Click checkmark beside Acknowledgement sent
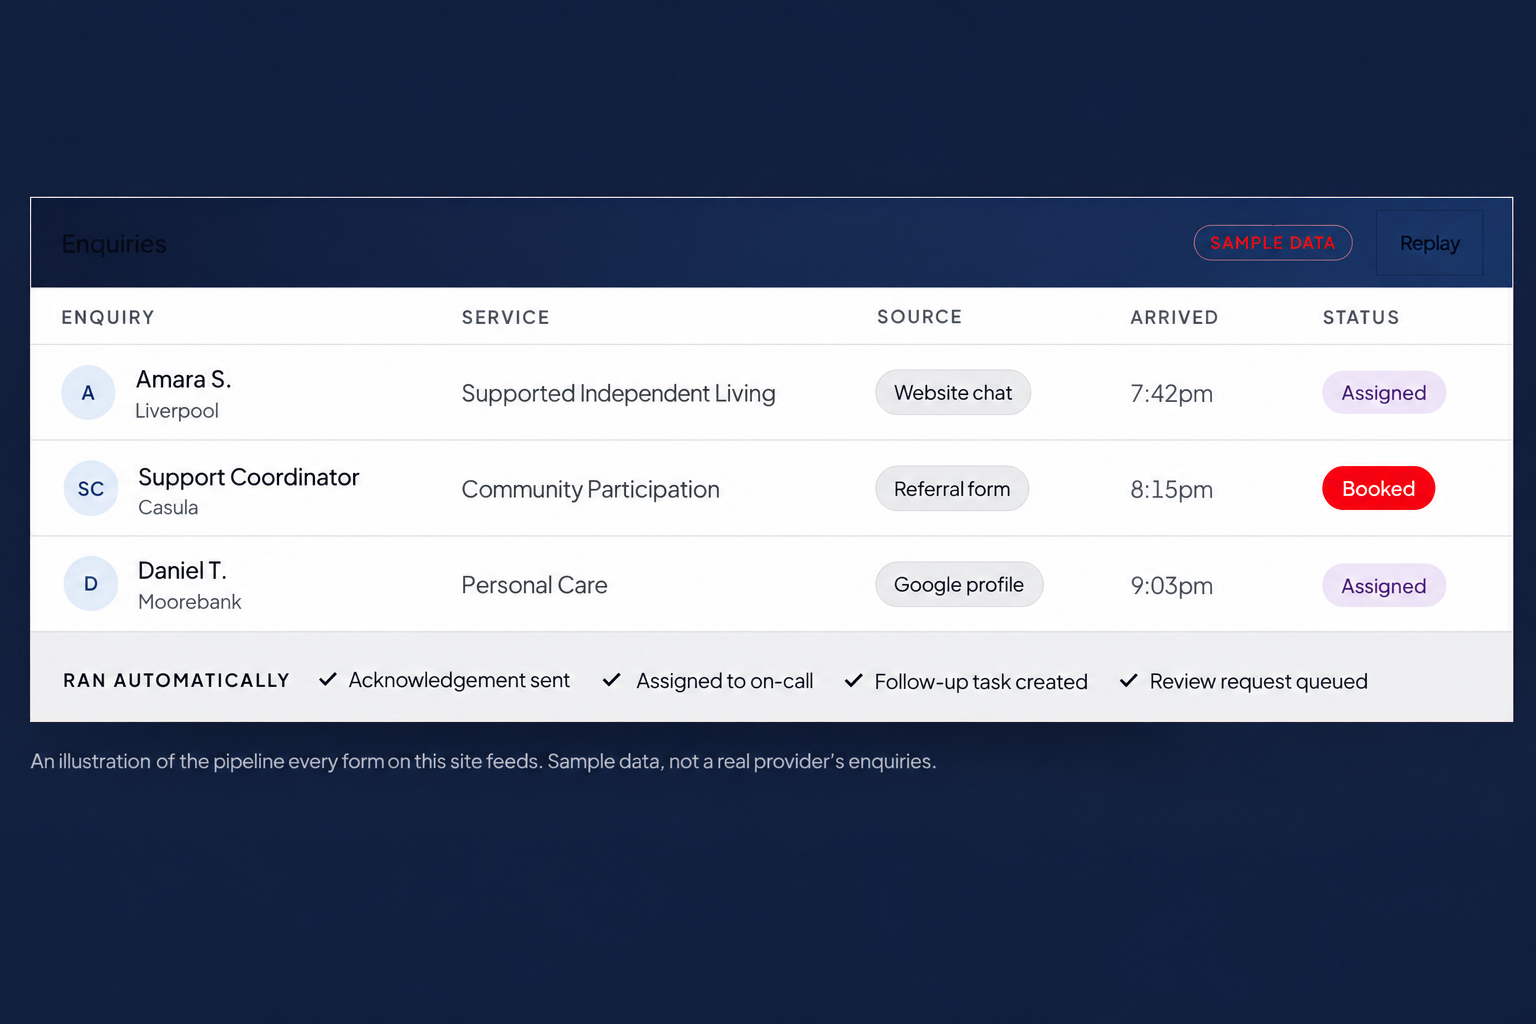The width and height of the screenshot is (1536, 1024). pos(328,680)
